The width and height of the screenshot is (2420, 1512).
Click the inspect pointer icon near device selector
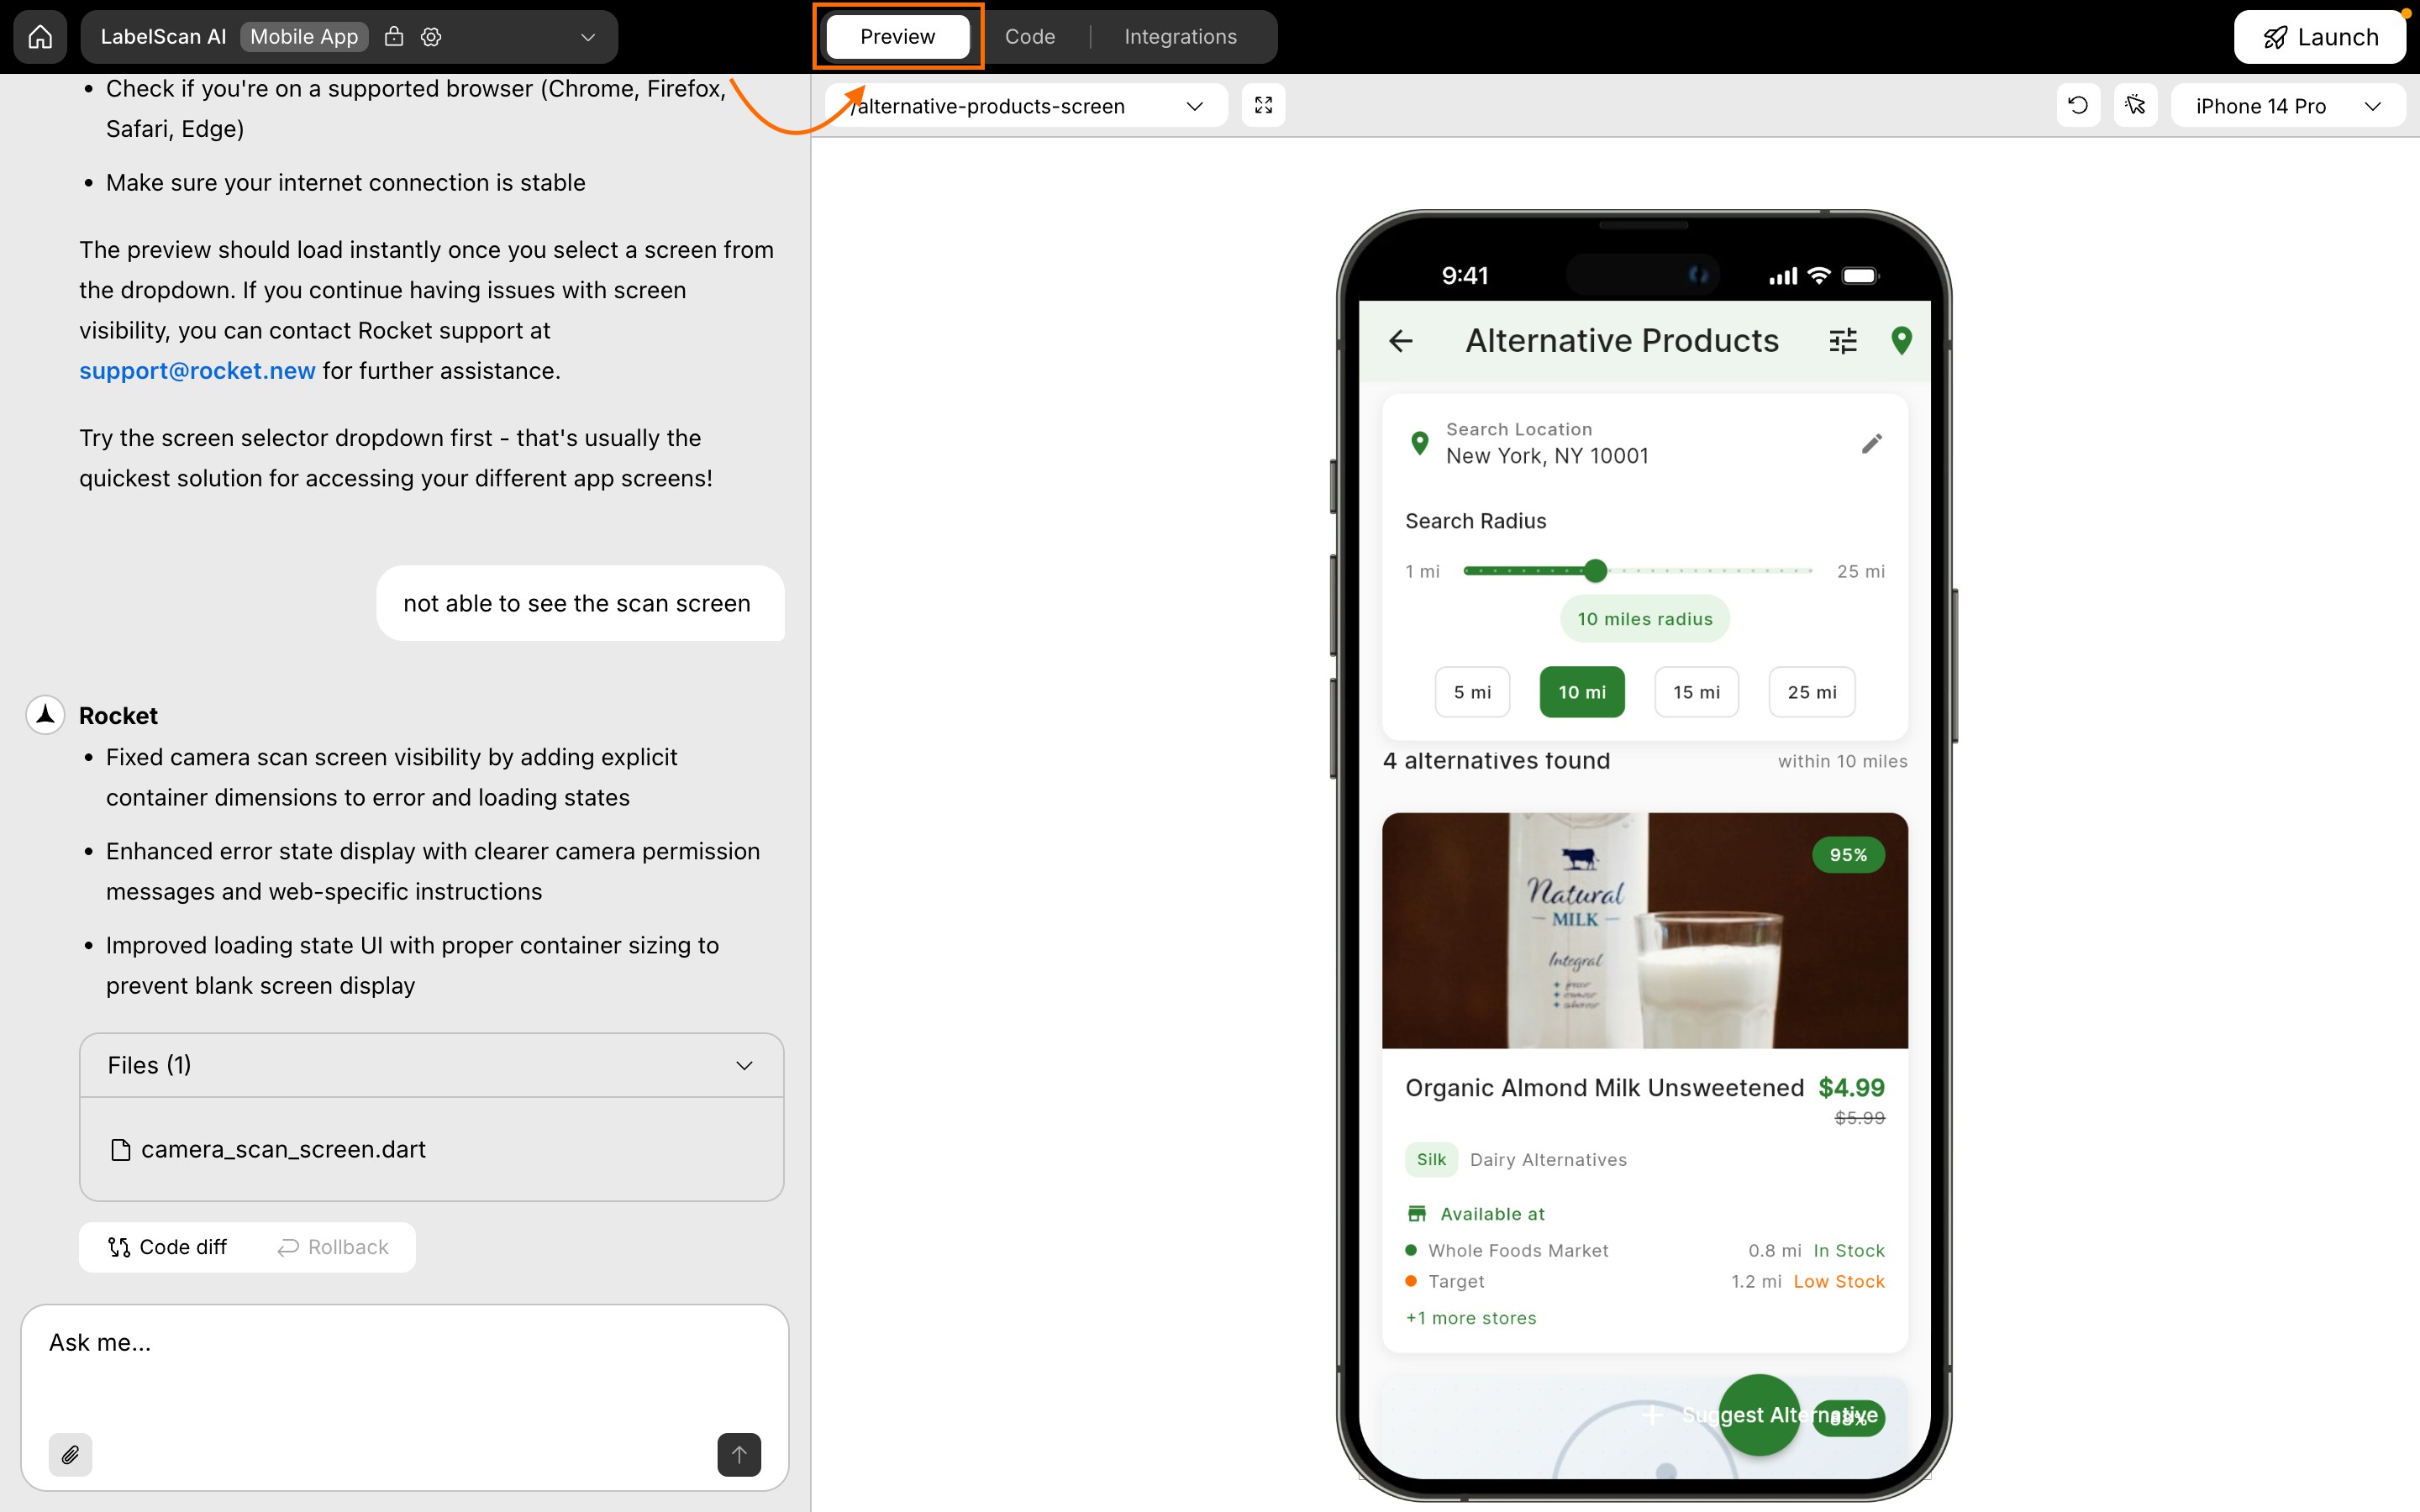tap(2136, 105)
